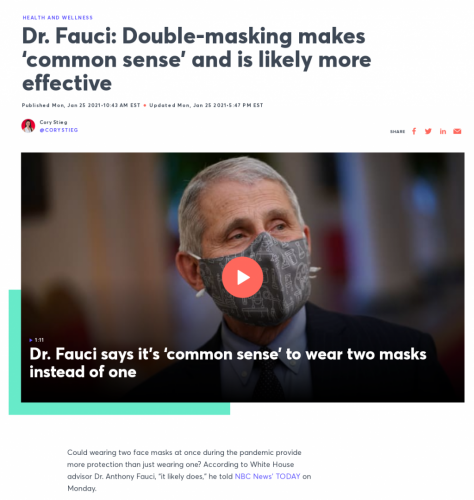
Task: Click the red dot separator between timestamps
Action: tap(145, 105)
